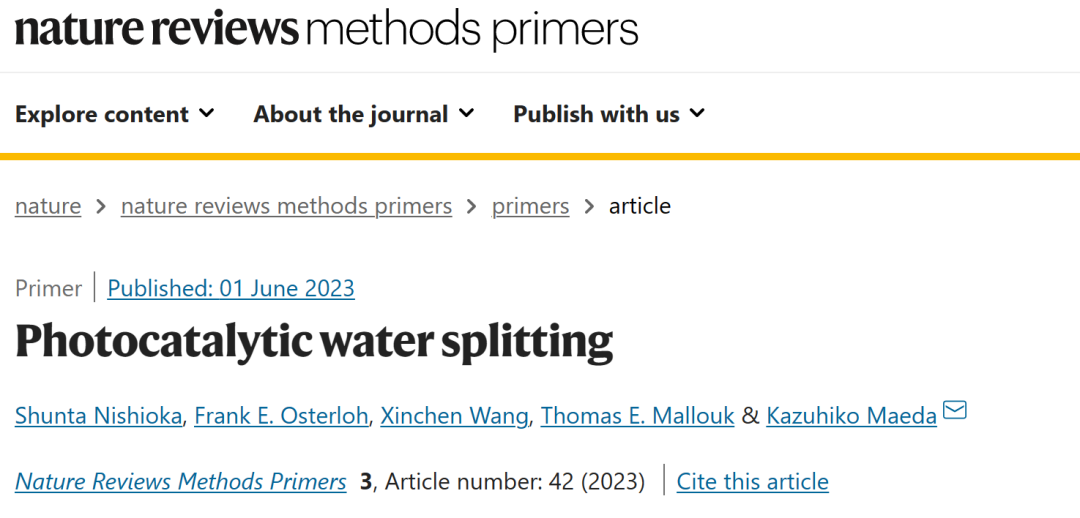The height and width of the screenshot is (518, 1080).
Task: Open author Frank E. Osterloh's details
Action: (x=281, y=415)
